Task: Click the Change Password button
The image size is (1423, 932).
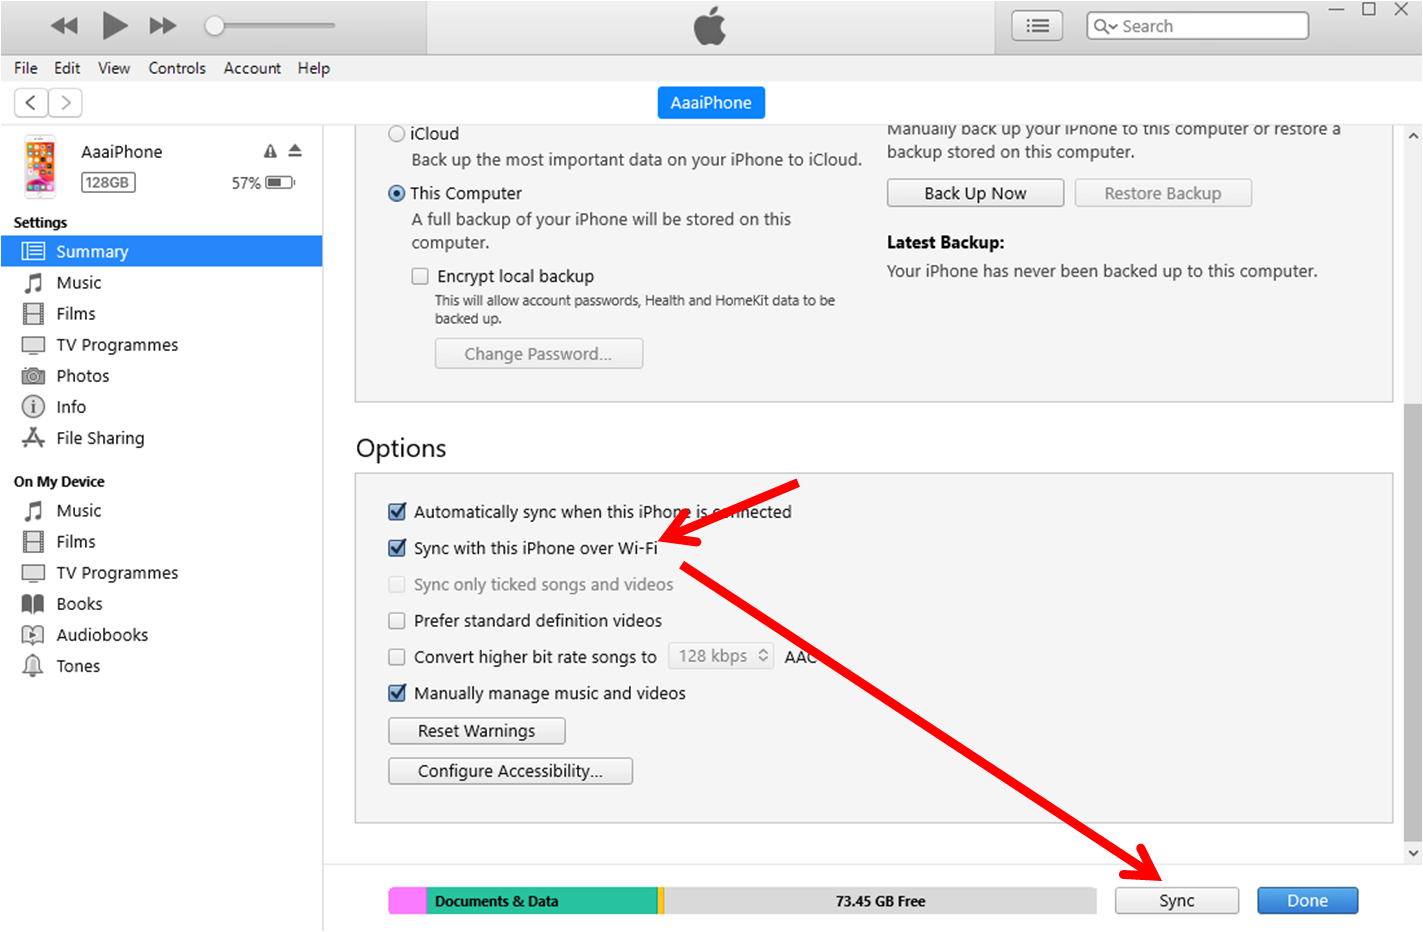Action: tap(539, 354)
